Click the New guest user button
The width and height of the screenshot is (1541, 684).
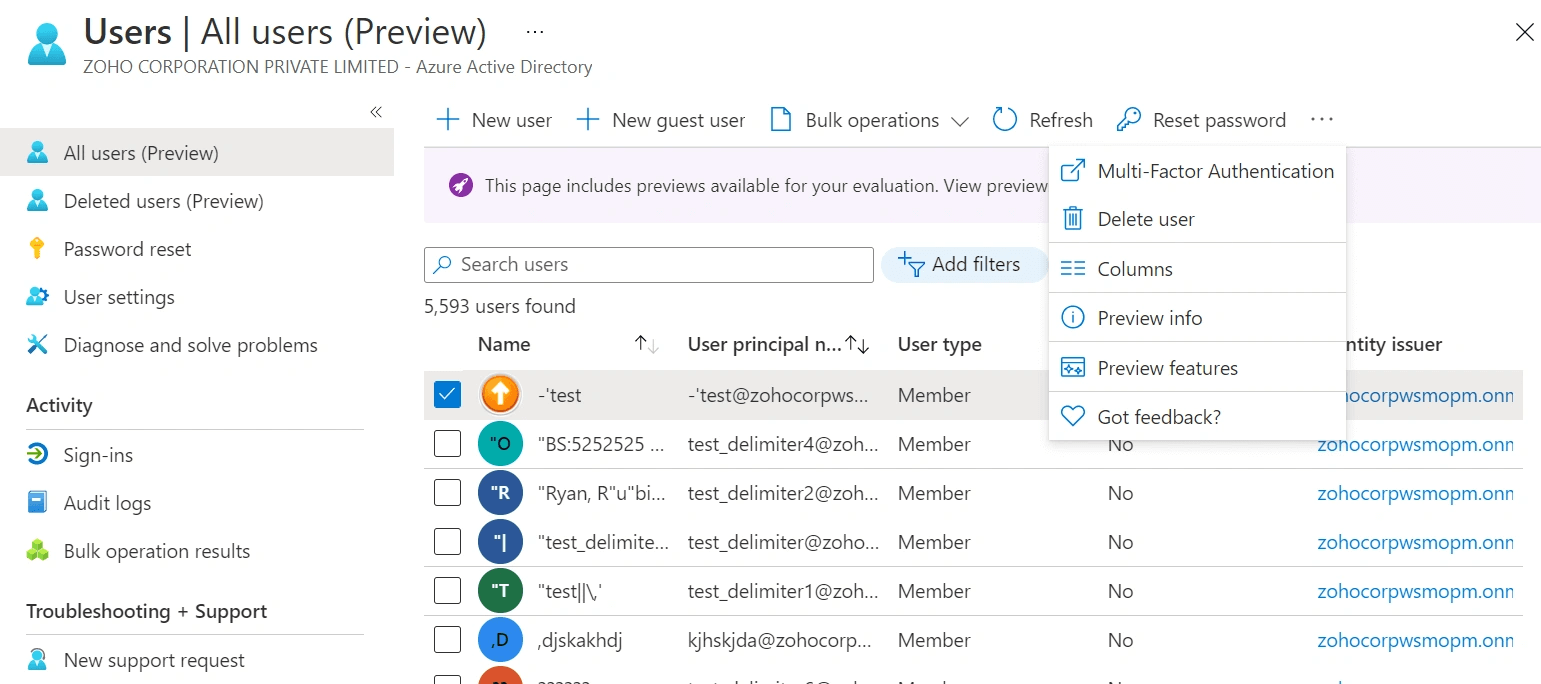click(661, 119)
